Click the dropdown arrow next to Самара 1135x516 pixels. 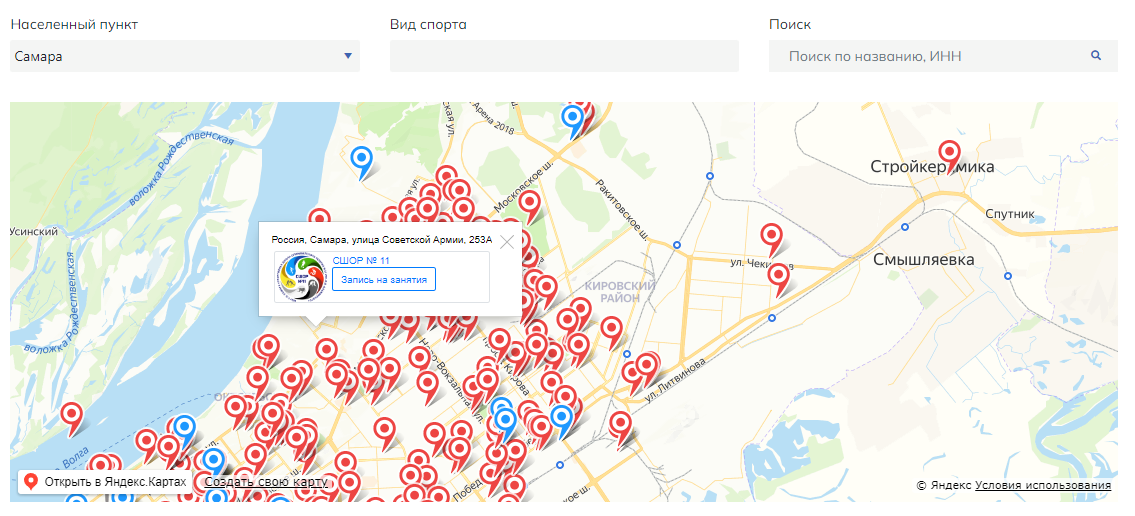pos(348,56)
